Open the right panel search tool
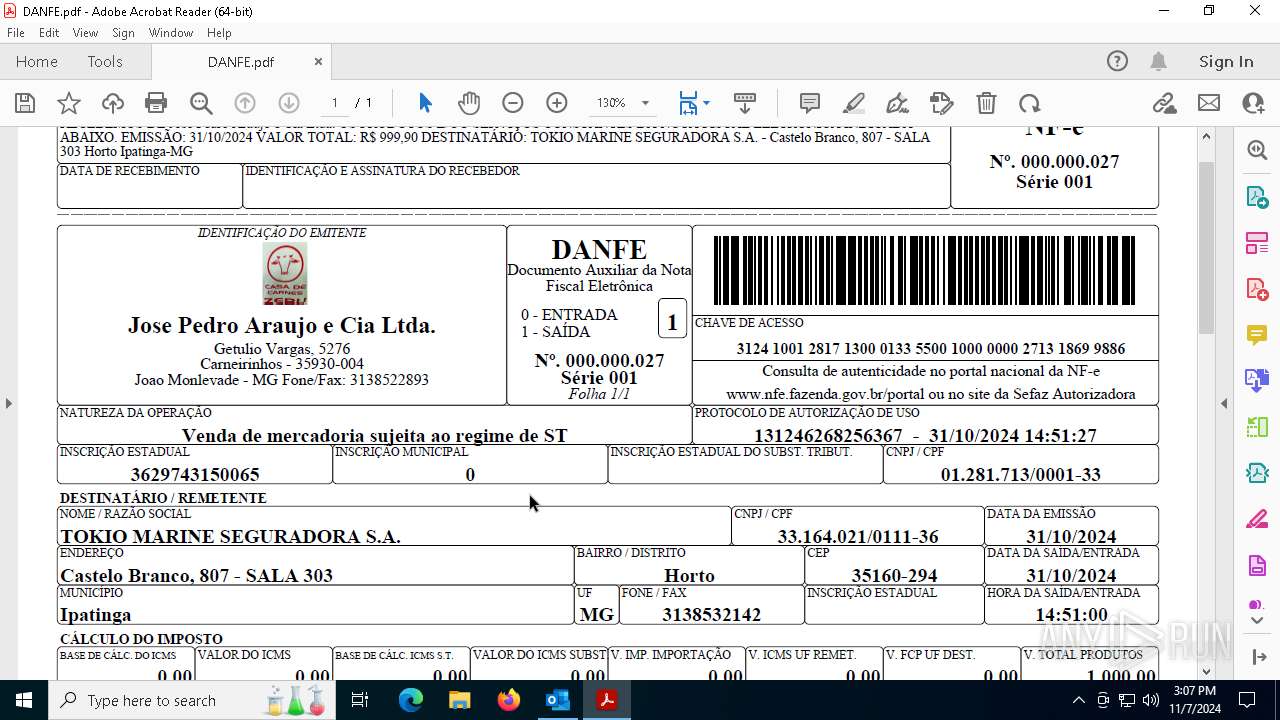Viewport: 1280px width, 720px height. tap(1257, 150)
